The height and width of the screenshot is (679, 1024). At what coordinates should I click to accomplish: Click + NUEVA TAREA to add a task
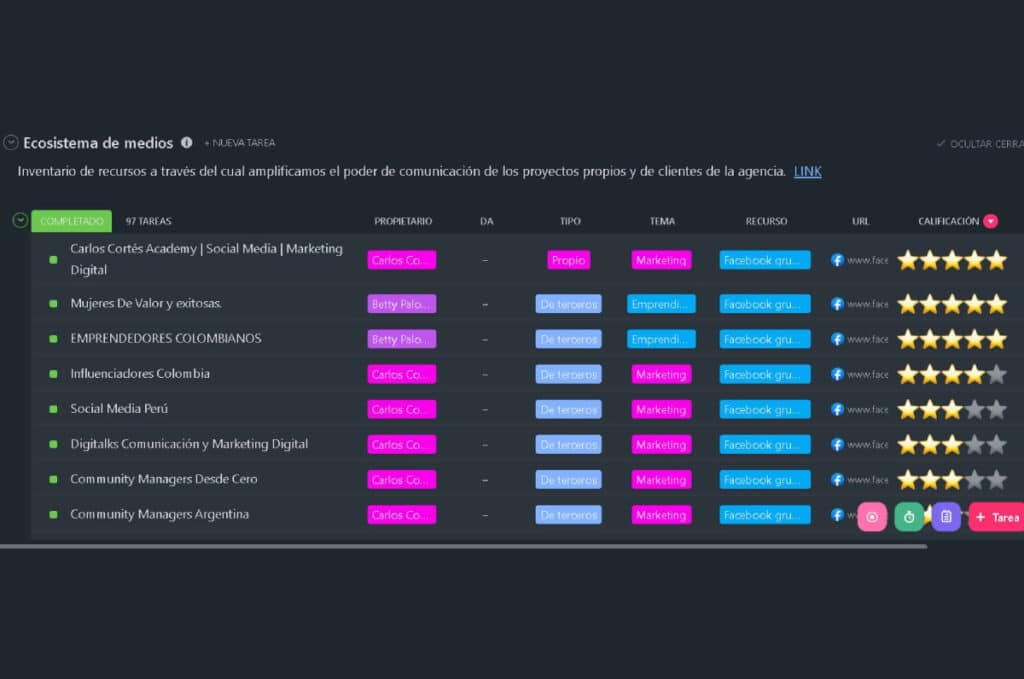(x=240, y=143)
